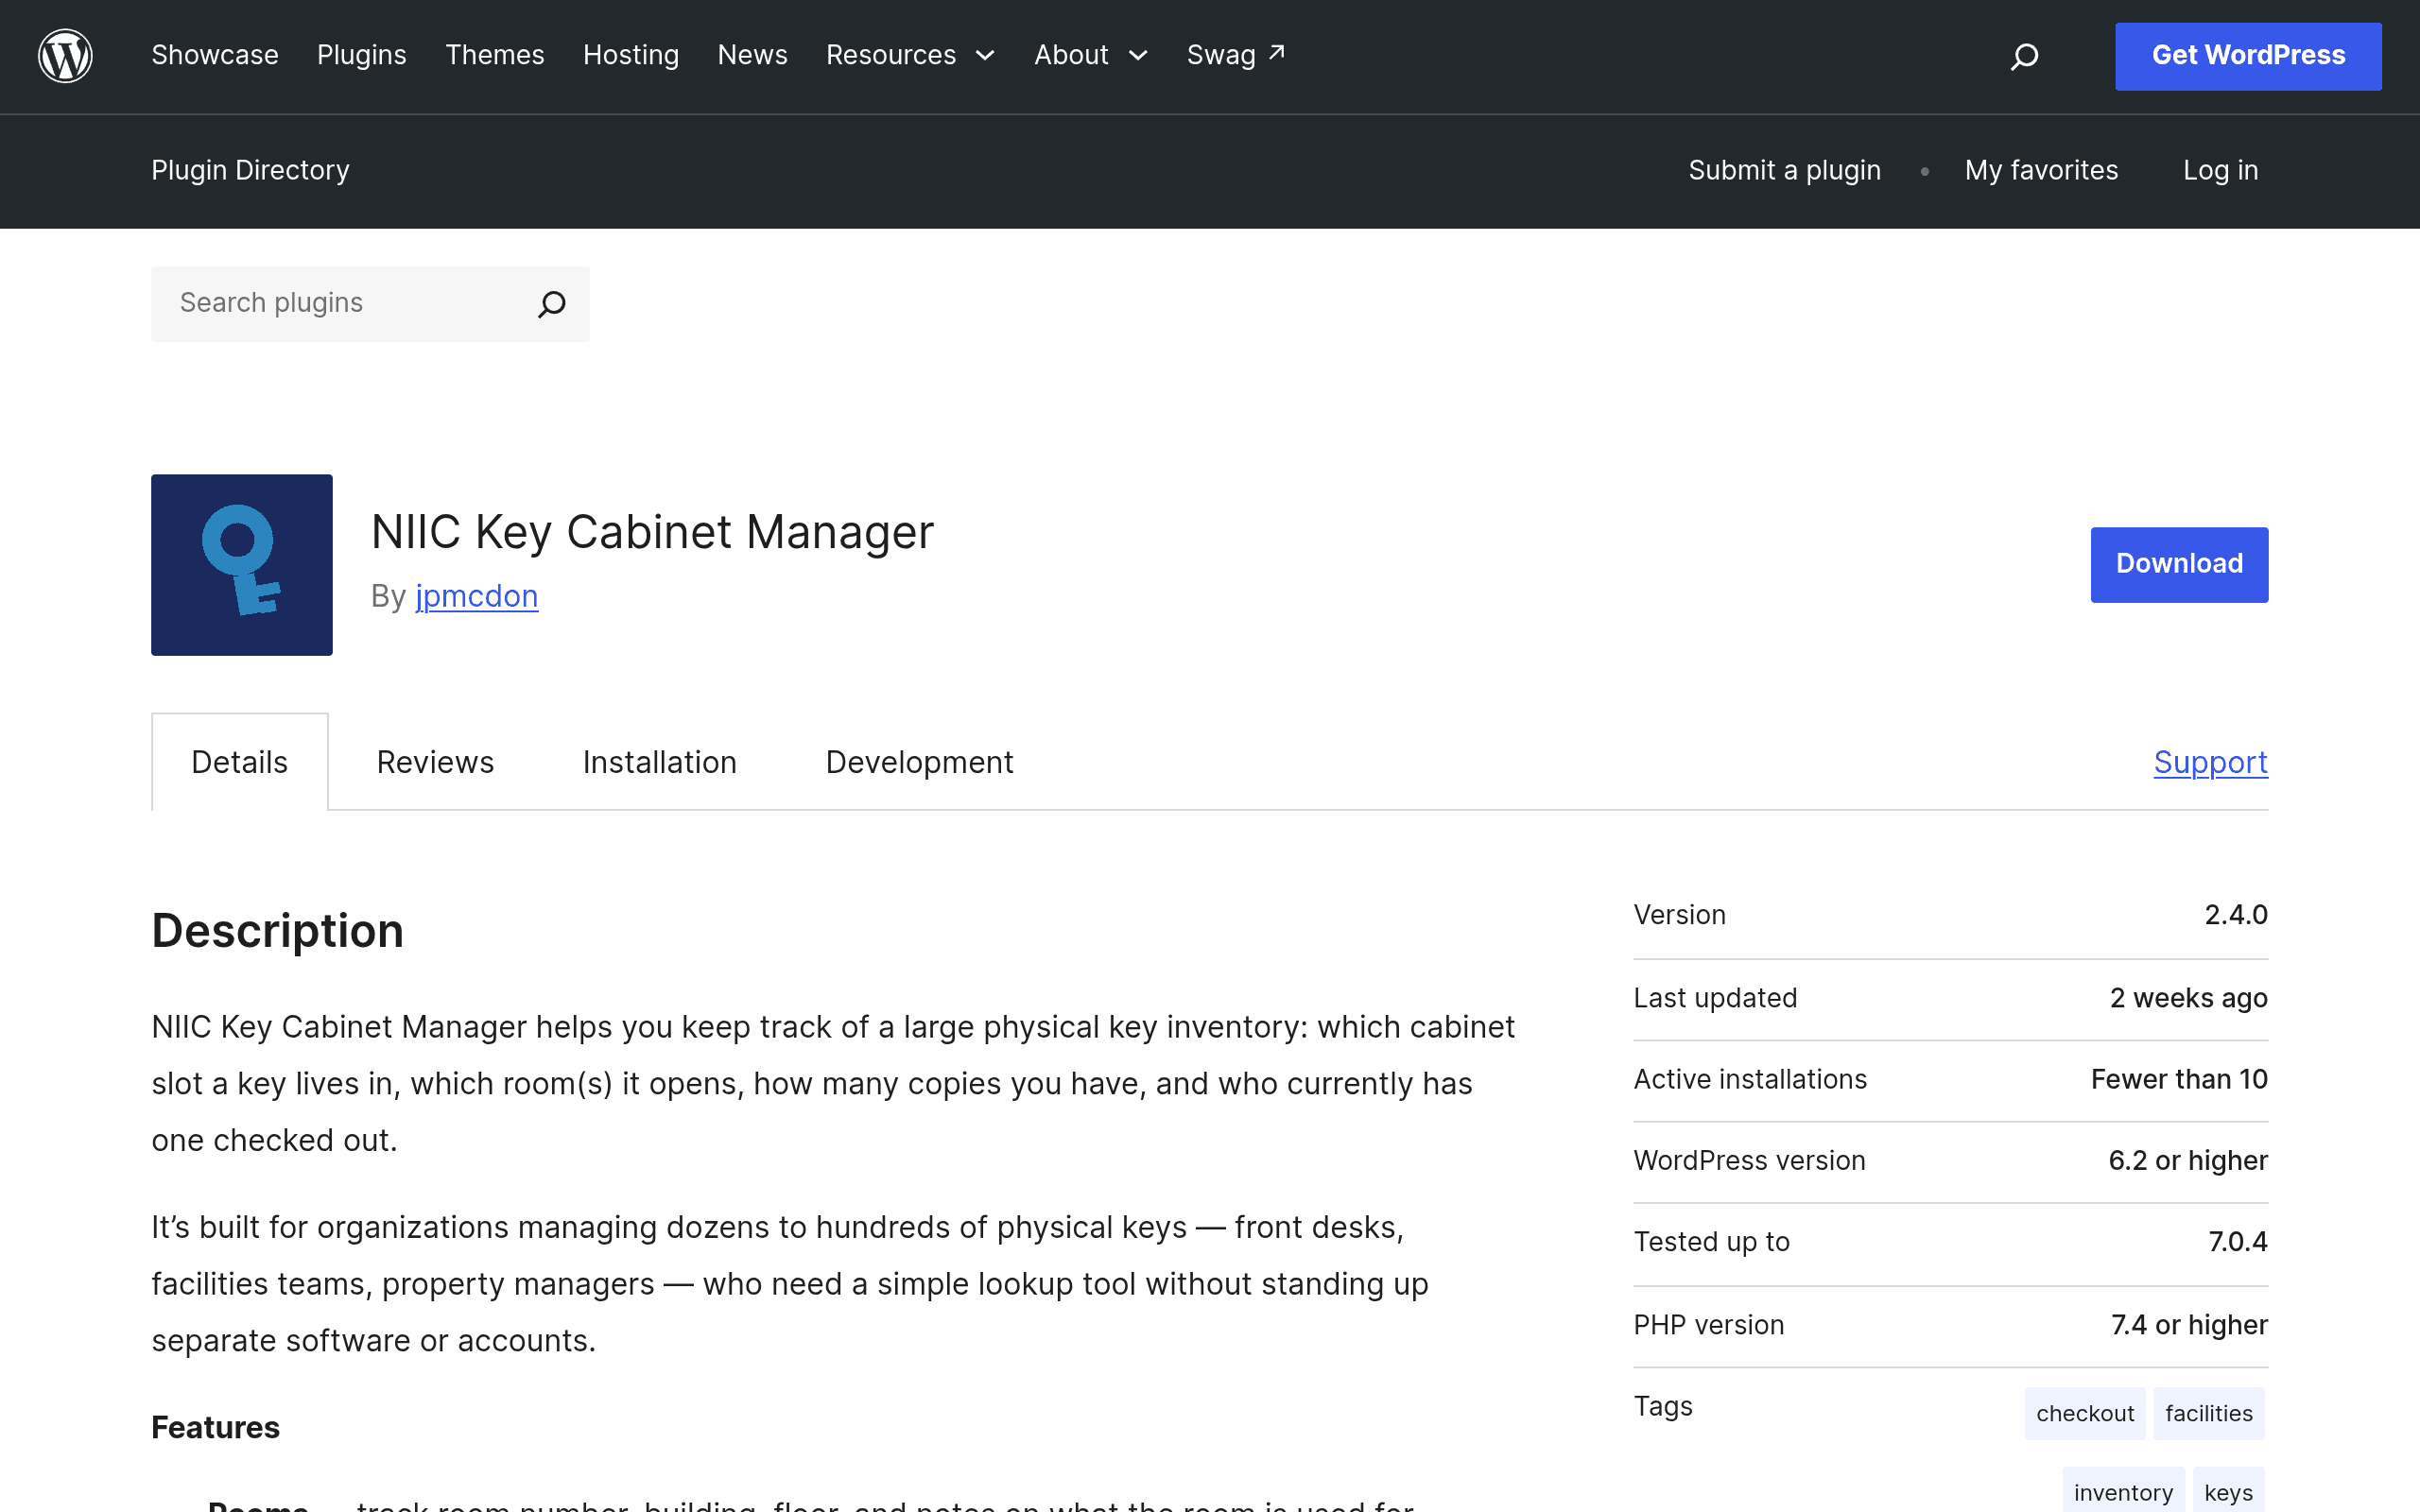The width and height of the screenshot is (2420, 1512).
Task: Click the NIIC Key Cabinet Manager title
Action: (652, 532)
